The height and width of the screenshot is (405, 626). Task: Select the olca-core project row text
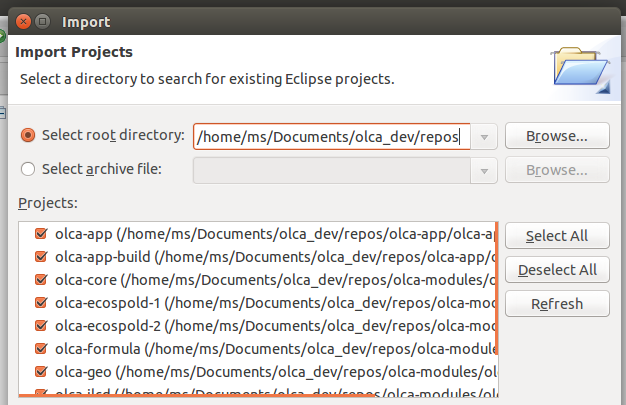275,280
